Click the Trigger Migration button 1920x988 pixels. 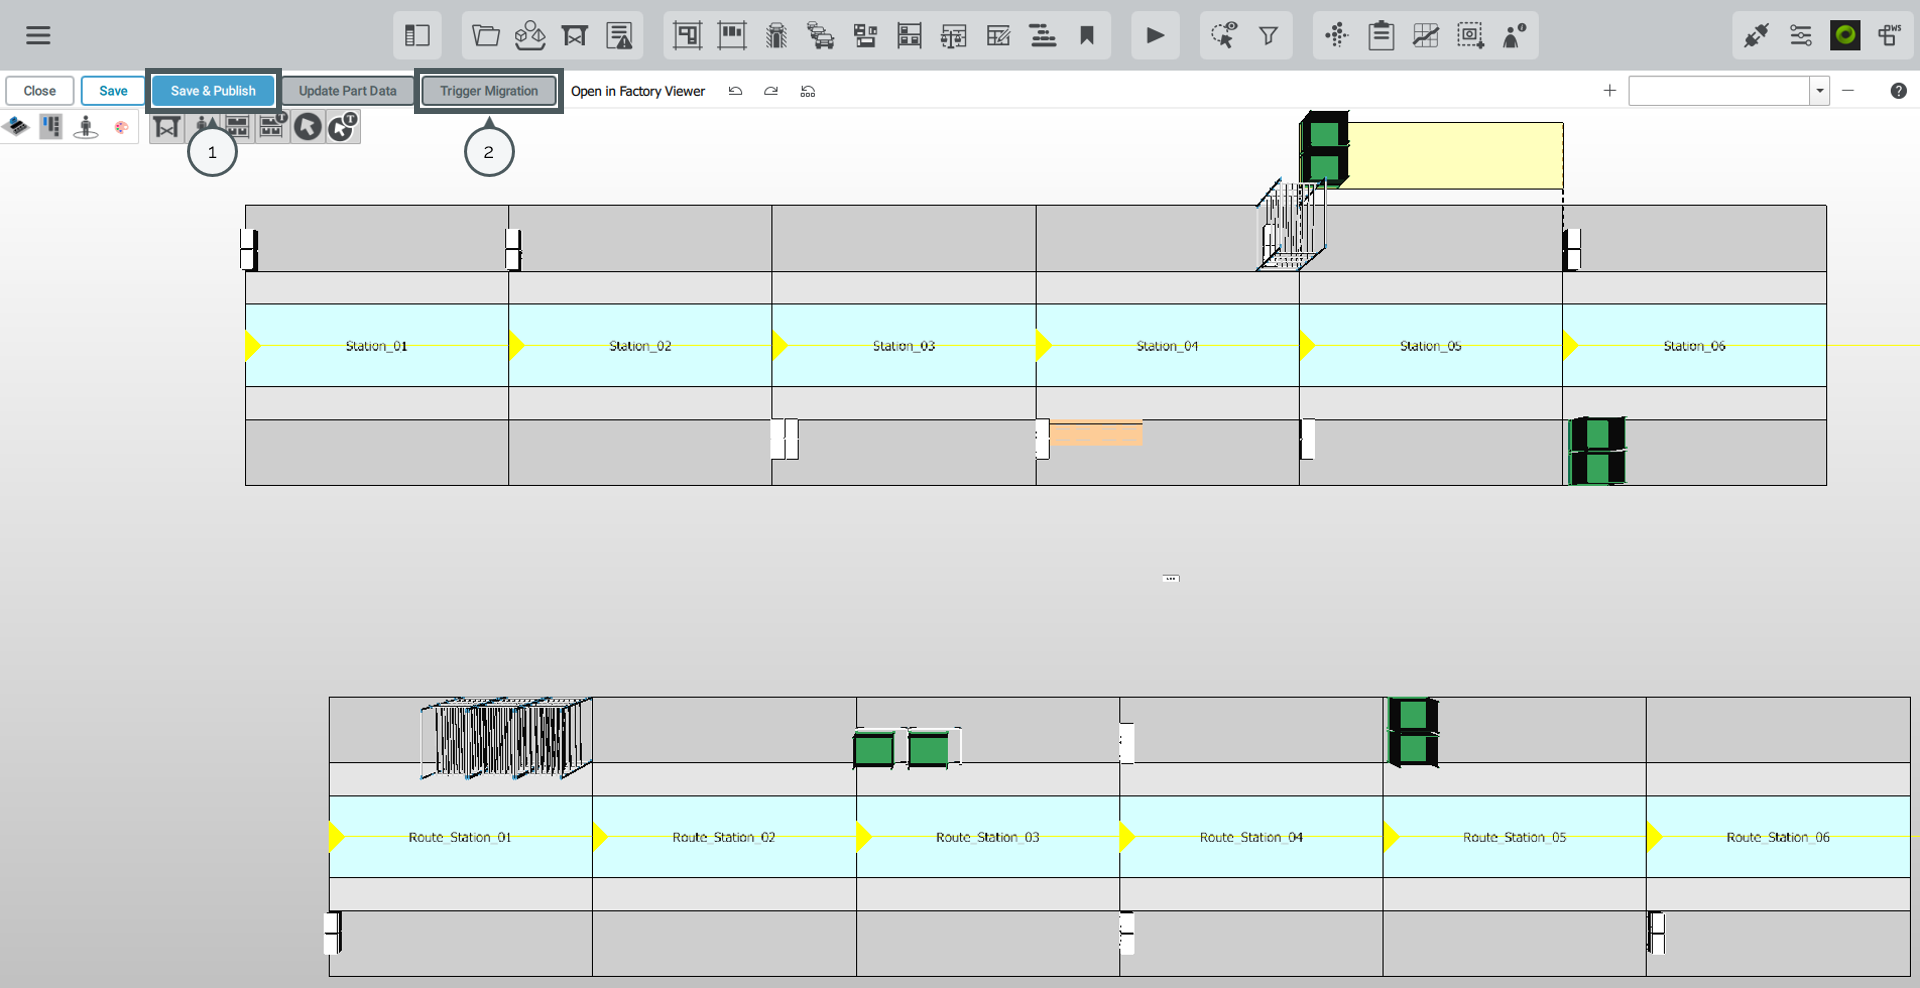489,91
